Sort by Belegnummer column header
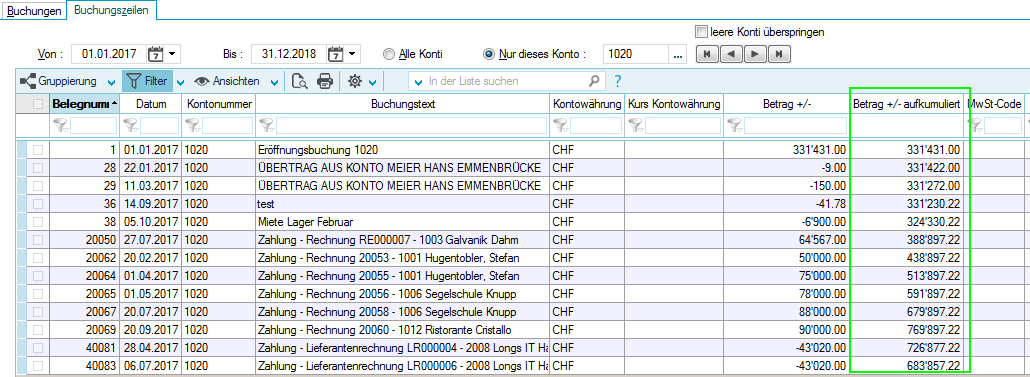The height and width of the screenshot is (377, 1030). (85, 104)
